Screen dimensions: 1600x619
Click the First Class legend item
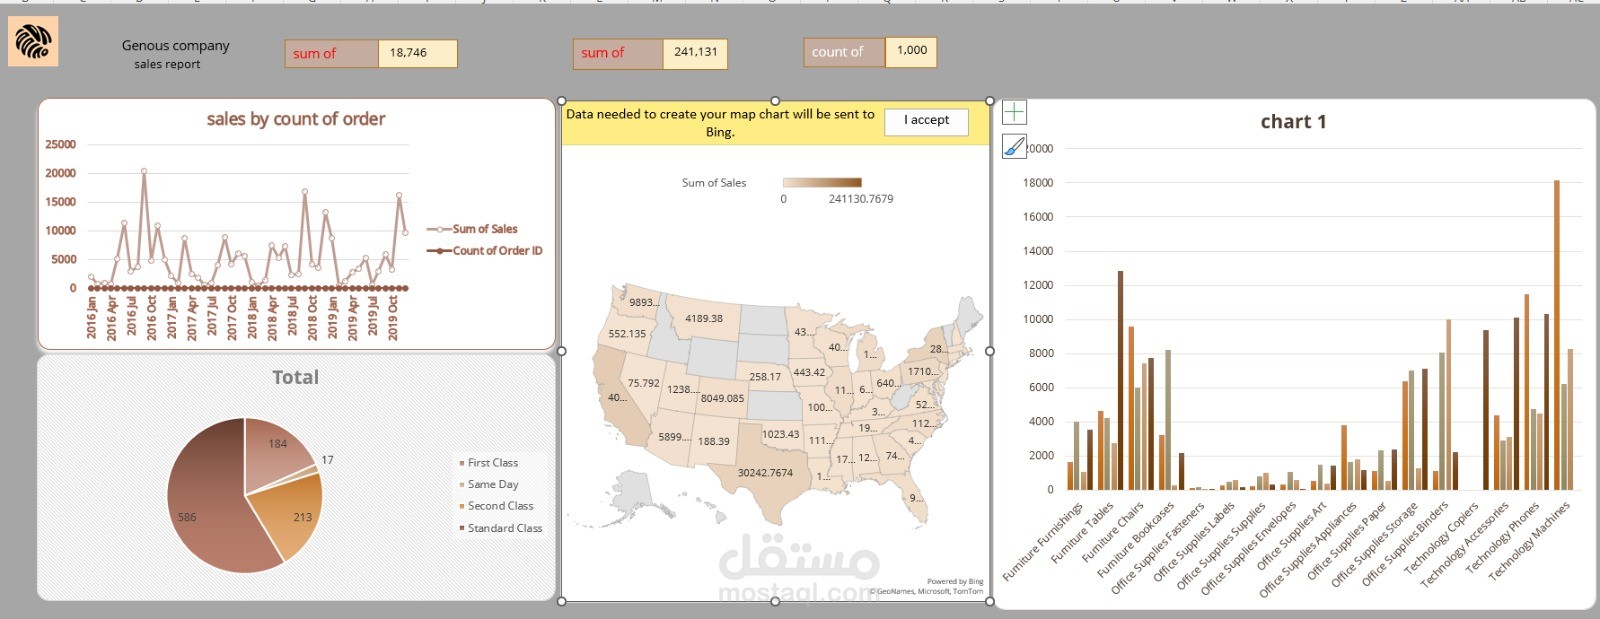[x=488, y=463]
